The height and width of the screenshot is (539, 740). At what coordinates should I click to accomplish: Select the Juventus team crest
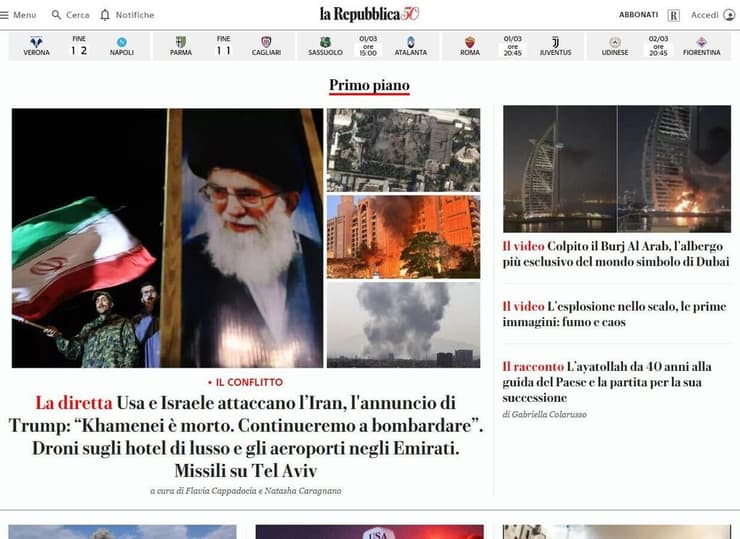coord(555,42)
